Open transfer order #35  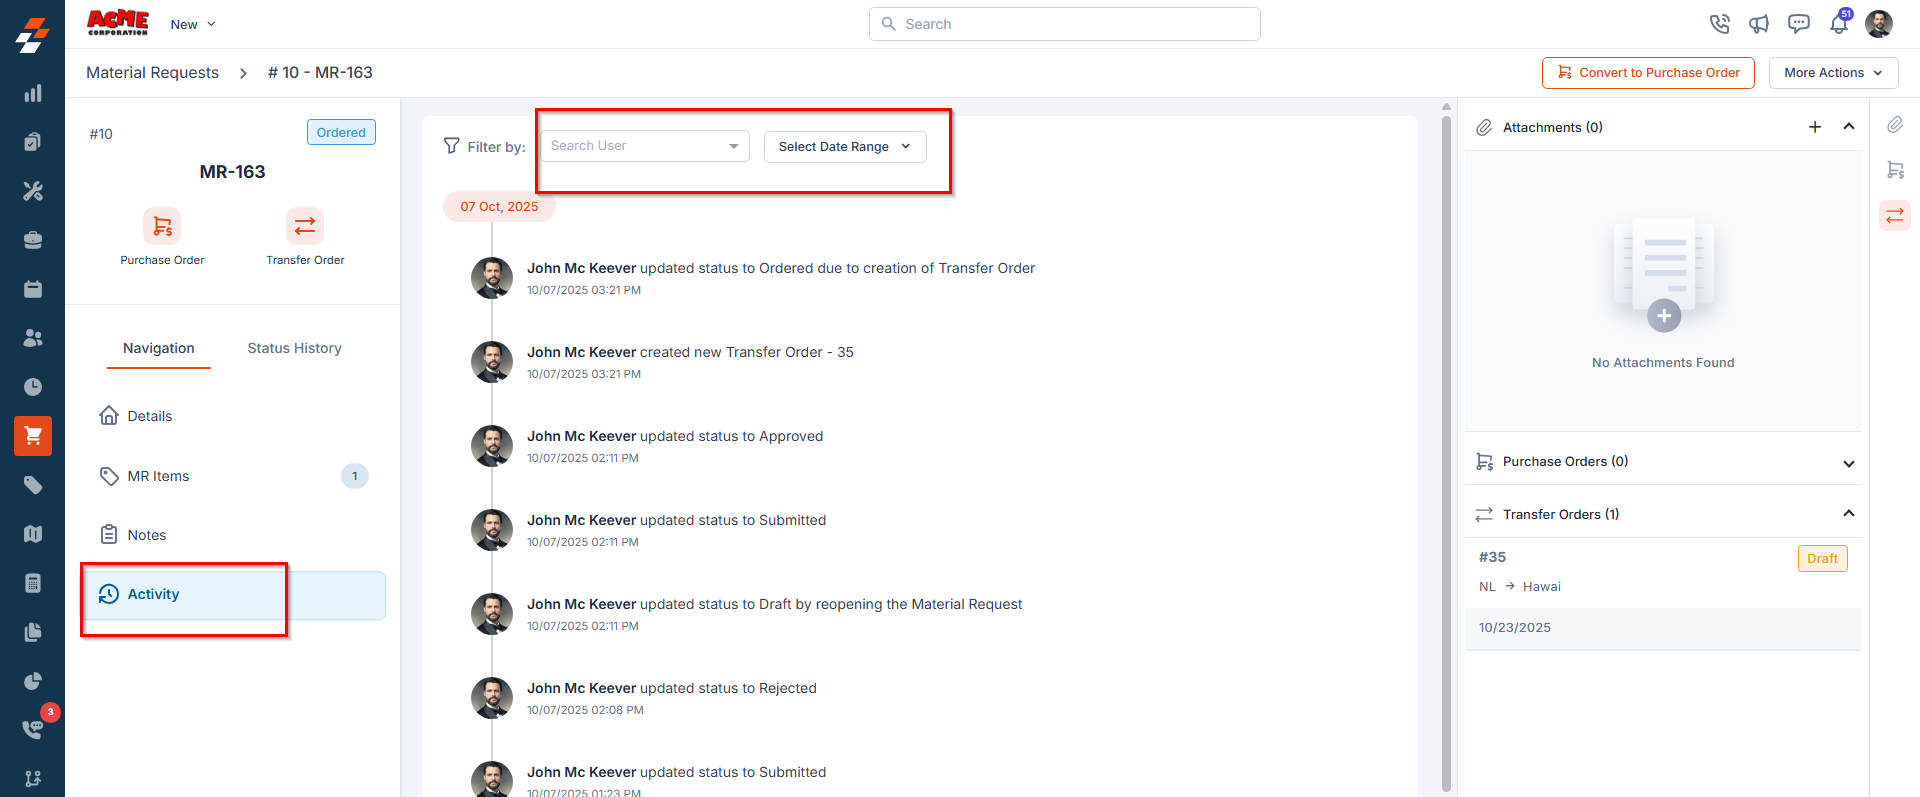click(x=1493, y=557)
